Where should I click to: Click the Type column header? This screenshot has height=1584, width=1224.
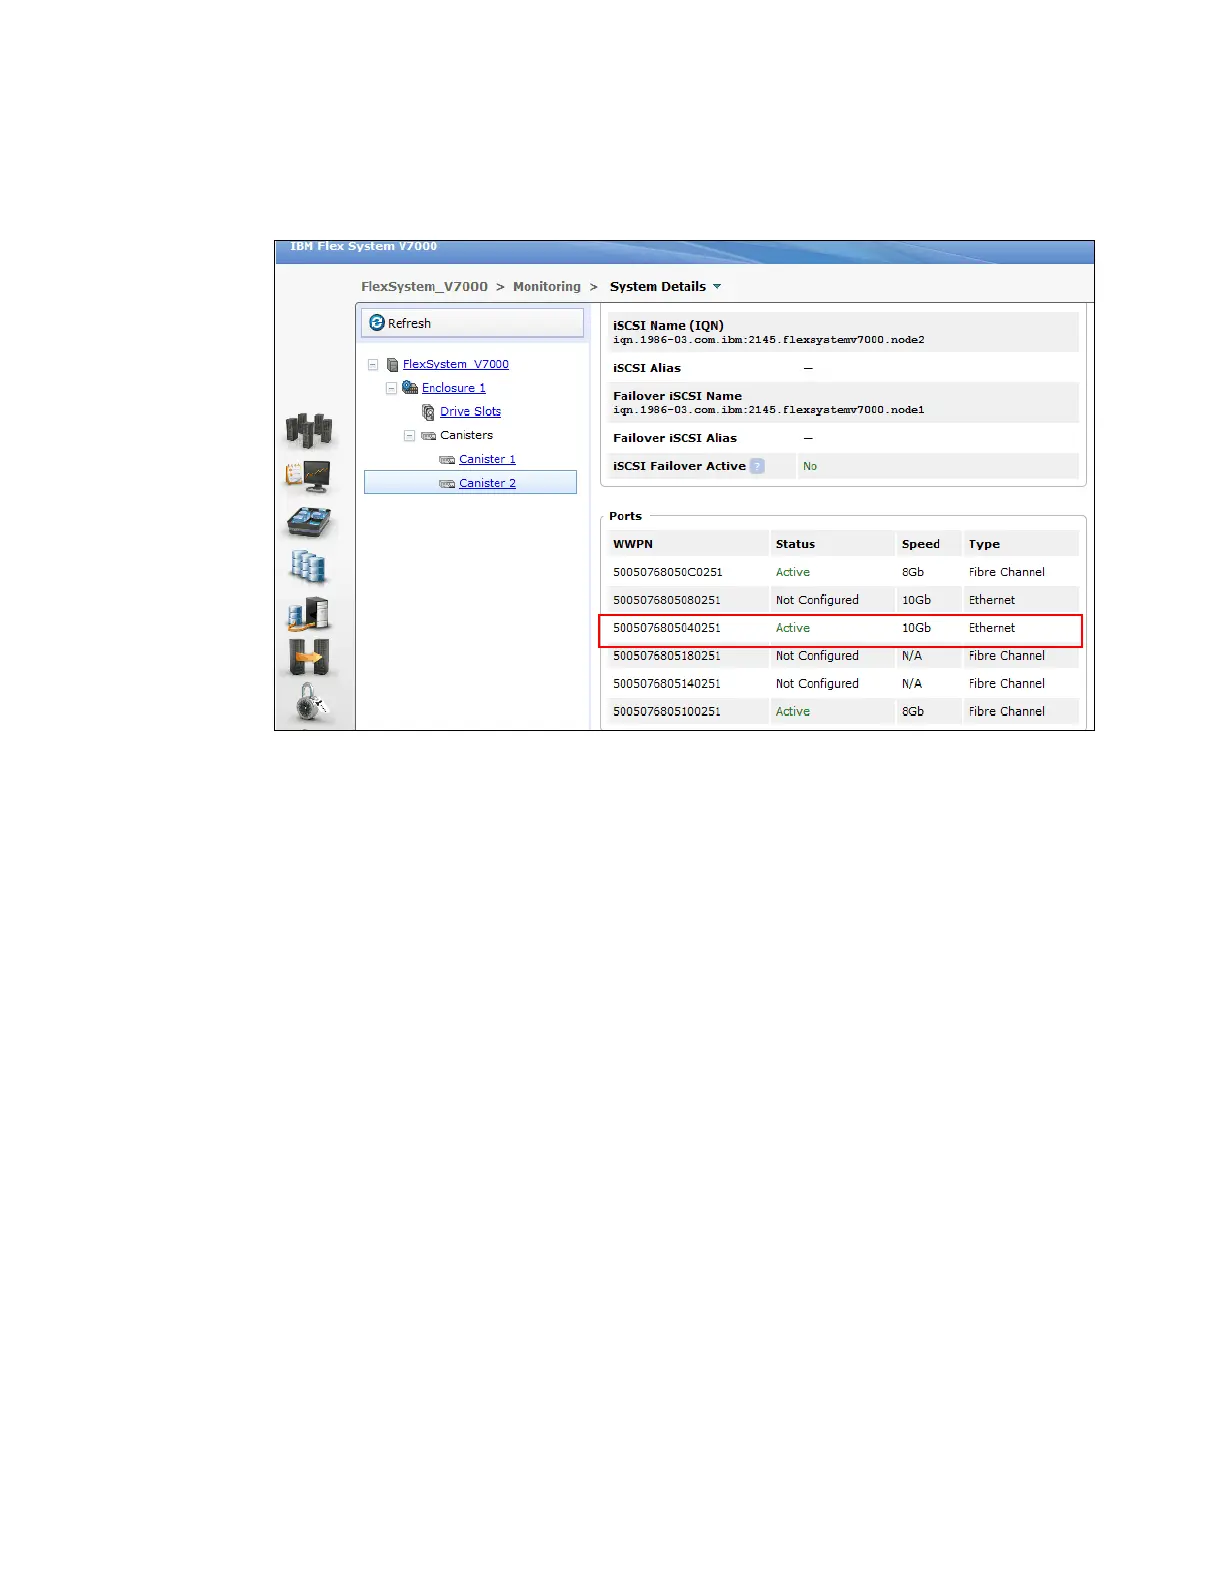point(984,544)
